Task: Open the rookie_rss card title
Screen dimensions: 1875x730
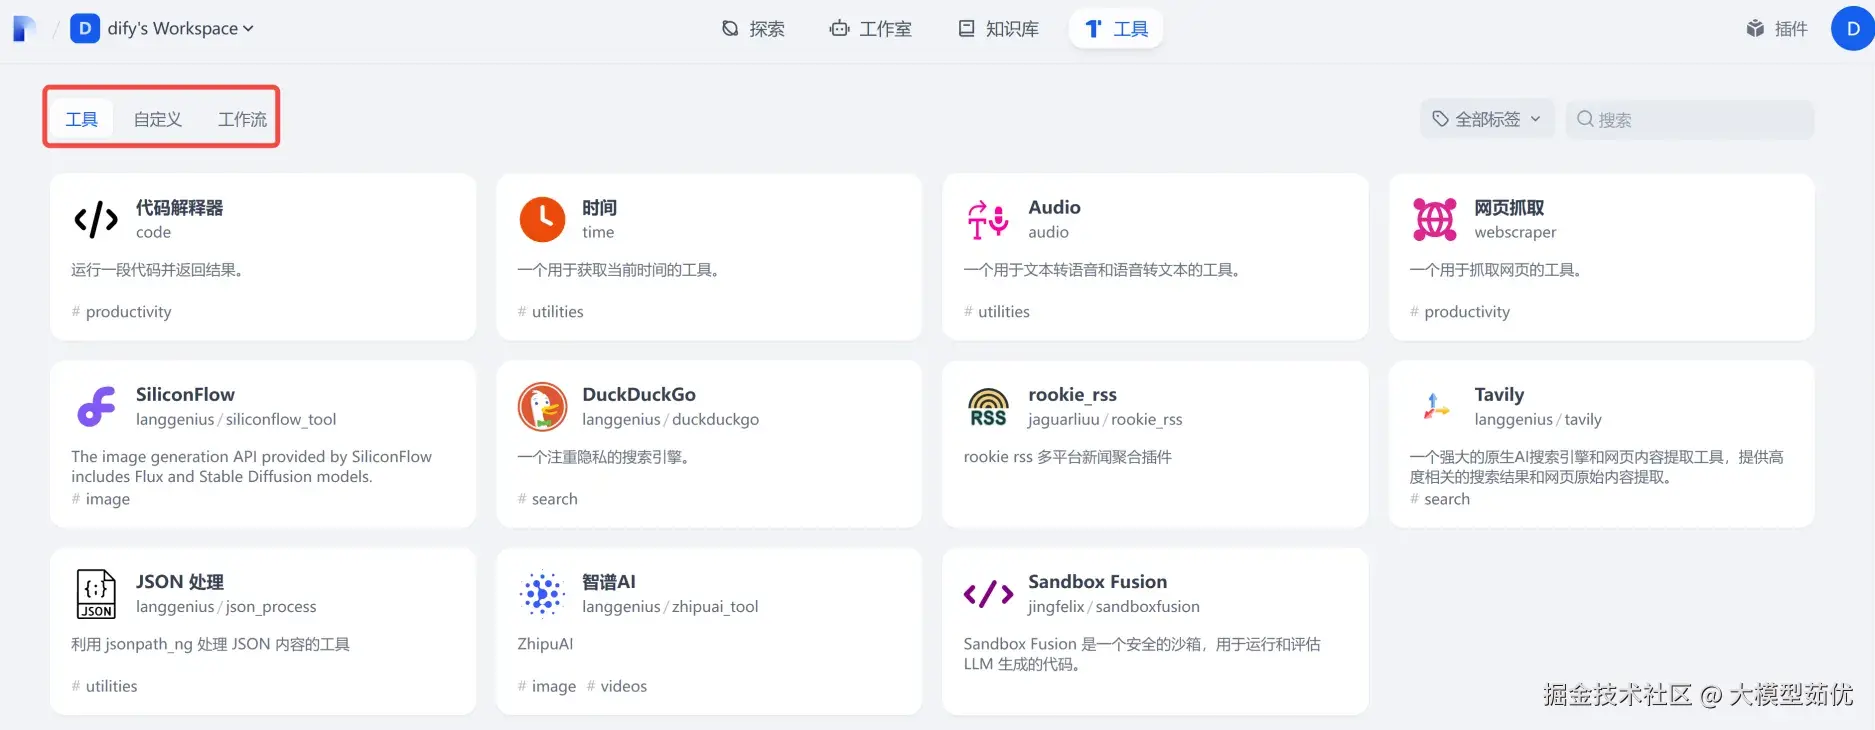Action: click(x=1072, y=395)
